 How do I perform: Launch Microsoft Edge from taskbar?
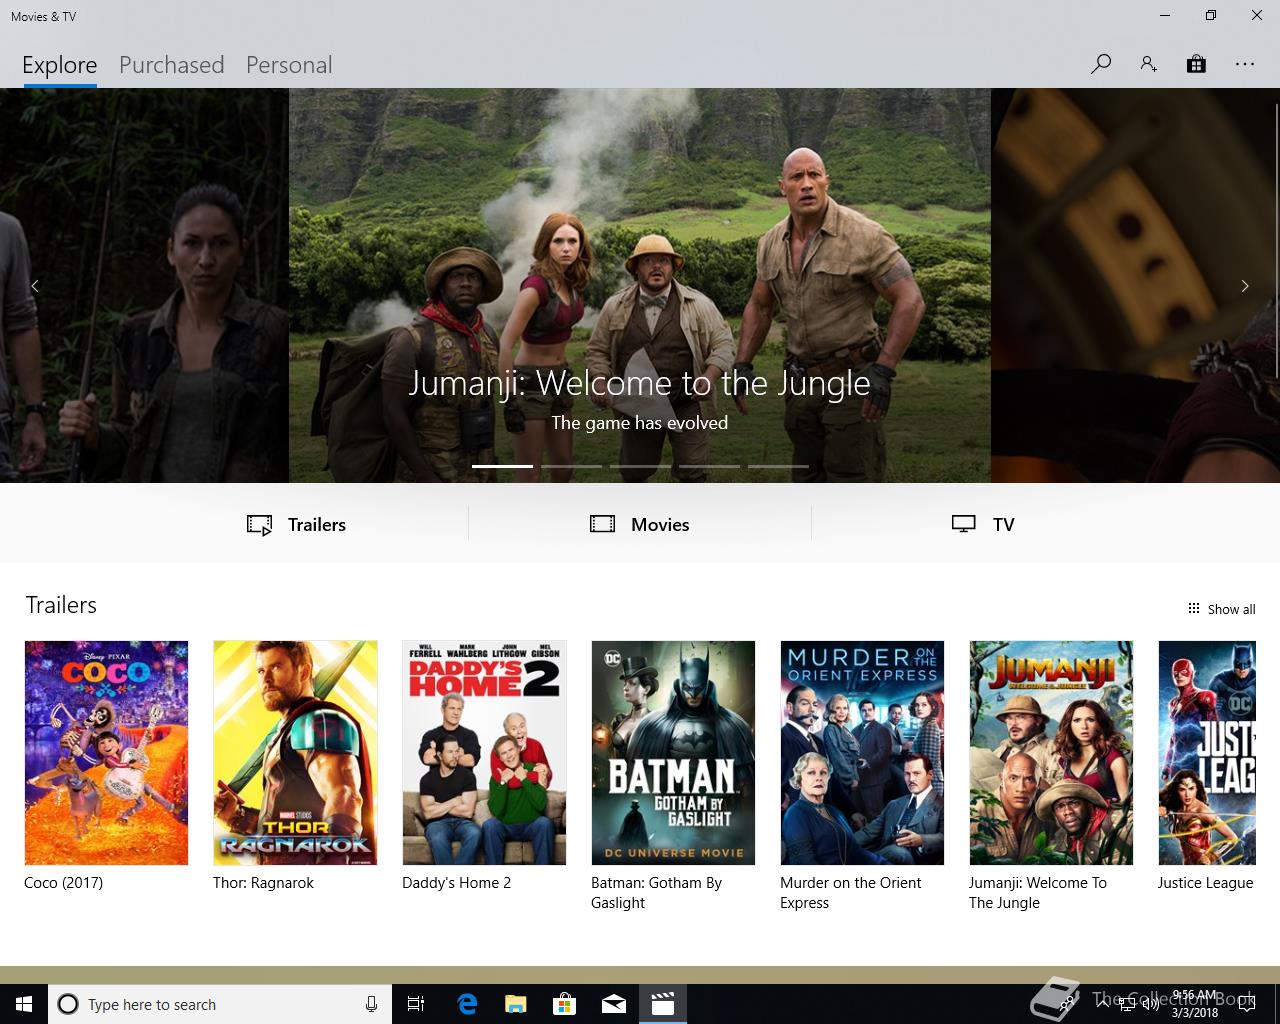(467, 1004)
